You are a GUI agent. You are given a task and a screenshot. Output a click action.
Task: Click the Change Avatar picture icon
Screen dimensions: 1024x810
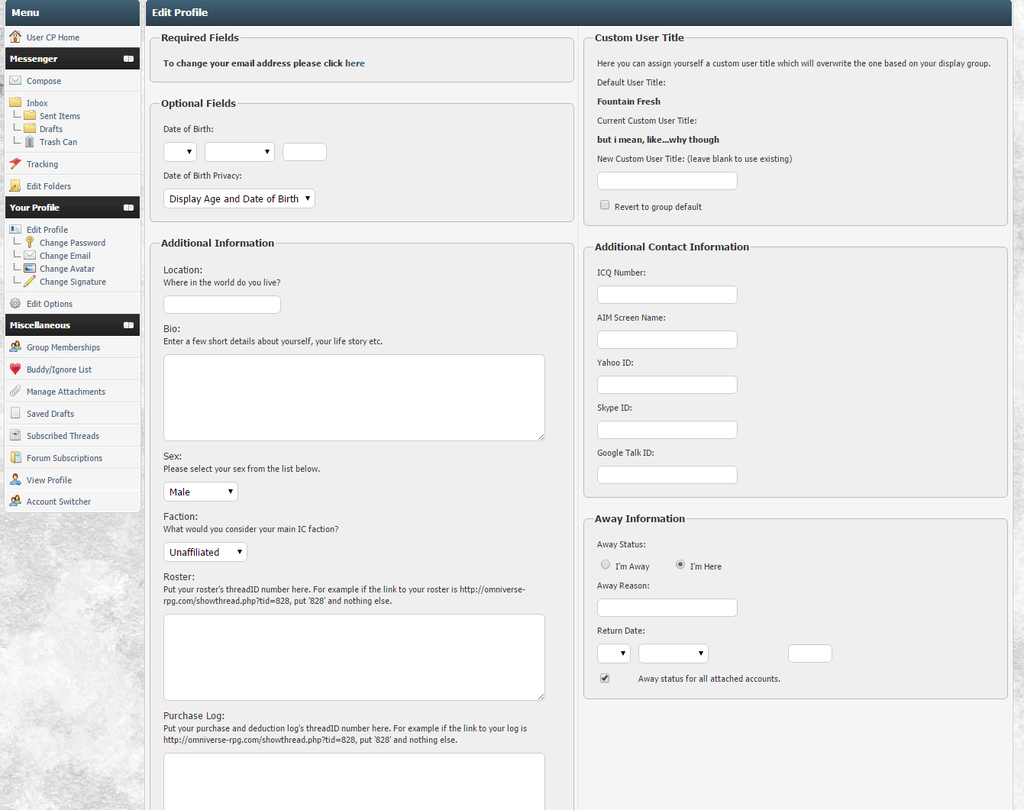point(29,268)
